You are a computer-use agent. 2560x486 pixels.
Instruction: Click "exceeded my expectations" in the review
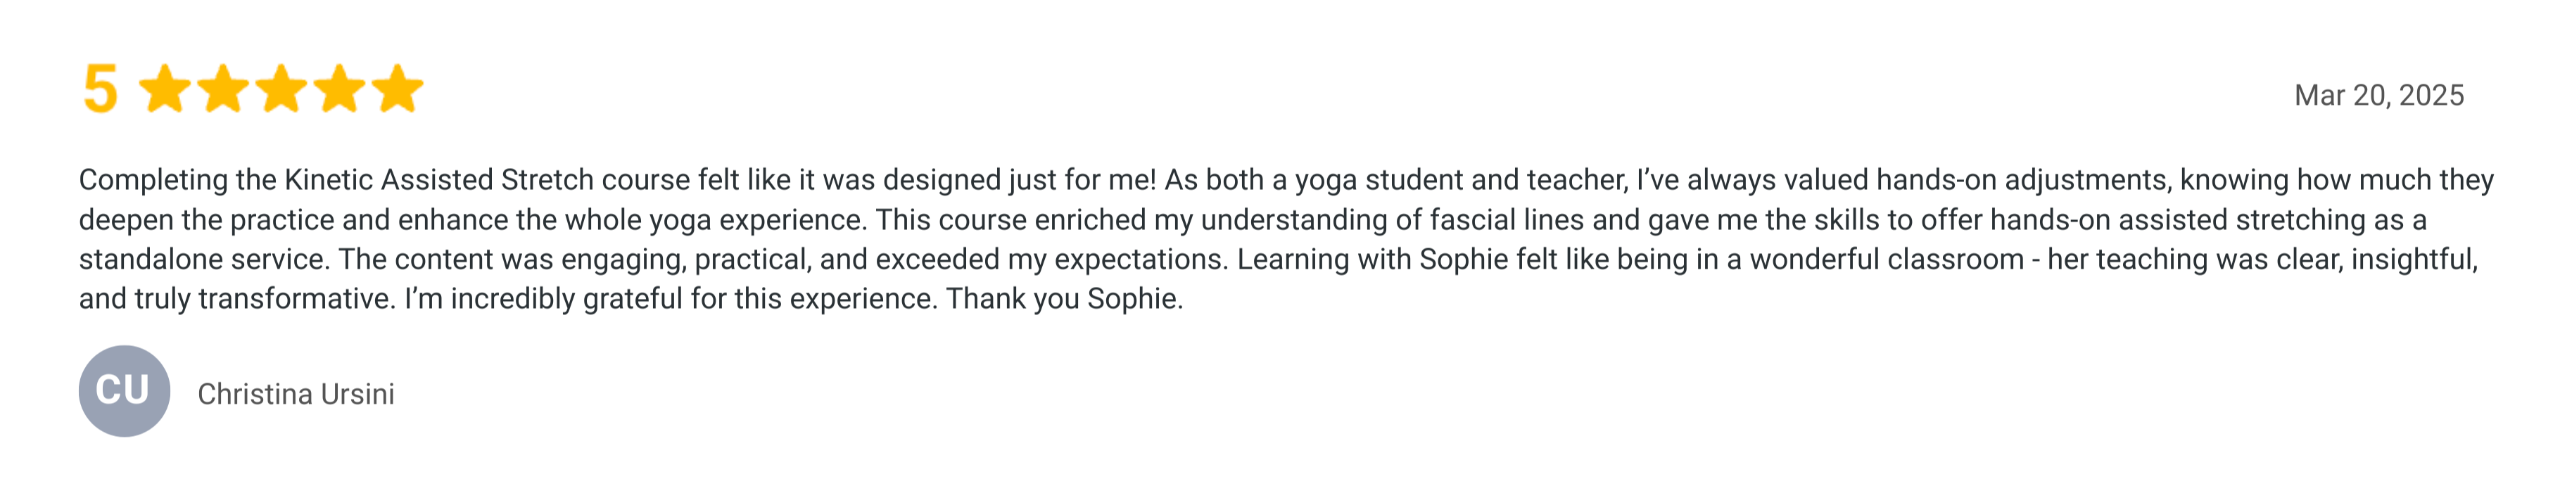tap(1050, 260)
